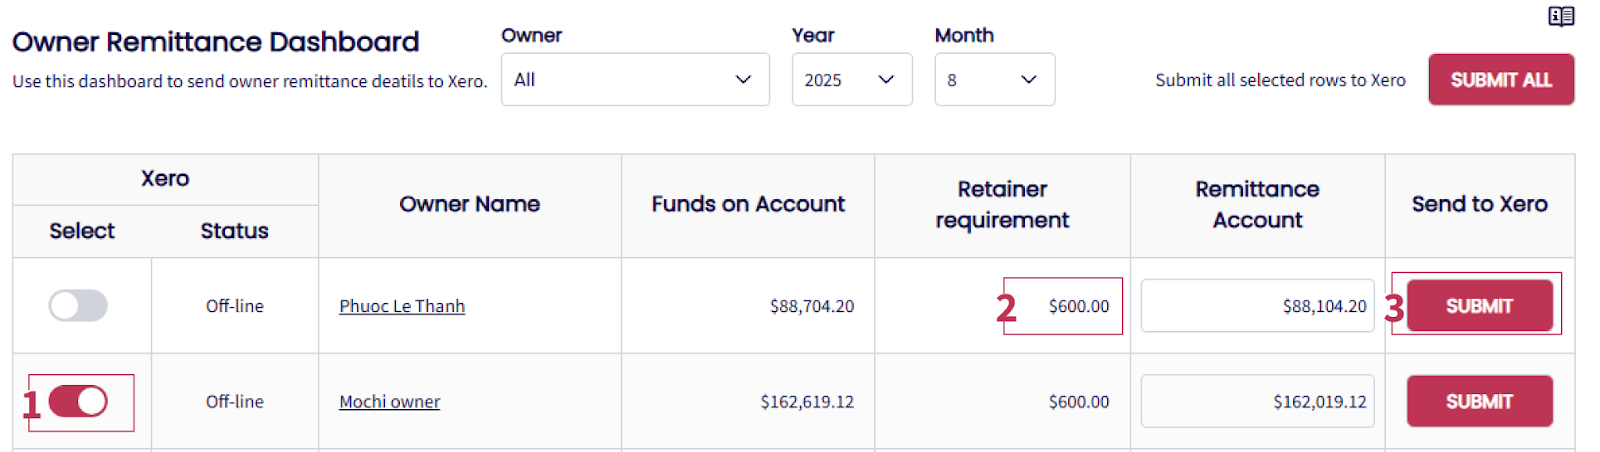Click Mochi owner's Off-line status cell
The image size is (1600, 452).
point(235,402)
